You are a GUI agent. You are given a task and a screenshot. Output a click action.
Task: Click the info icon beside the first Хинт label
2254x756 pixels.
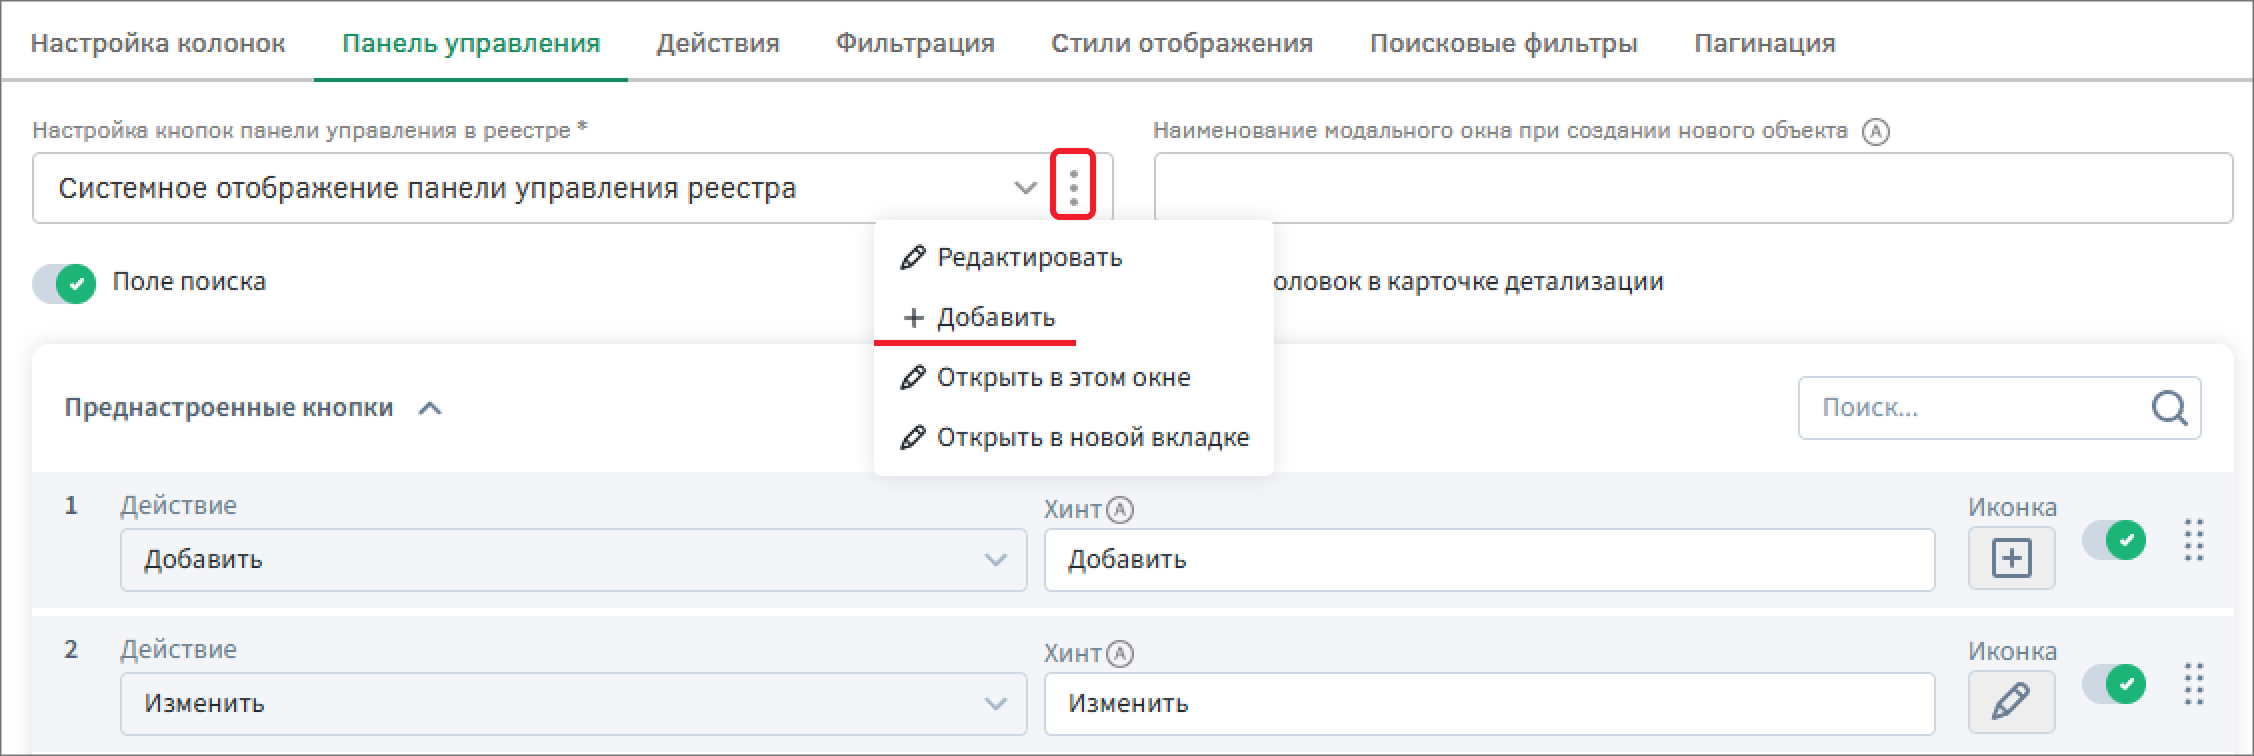click(1121, 510)
